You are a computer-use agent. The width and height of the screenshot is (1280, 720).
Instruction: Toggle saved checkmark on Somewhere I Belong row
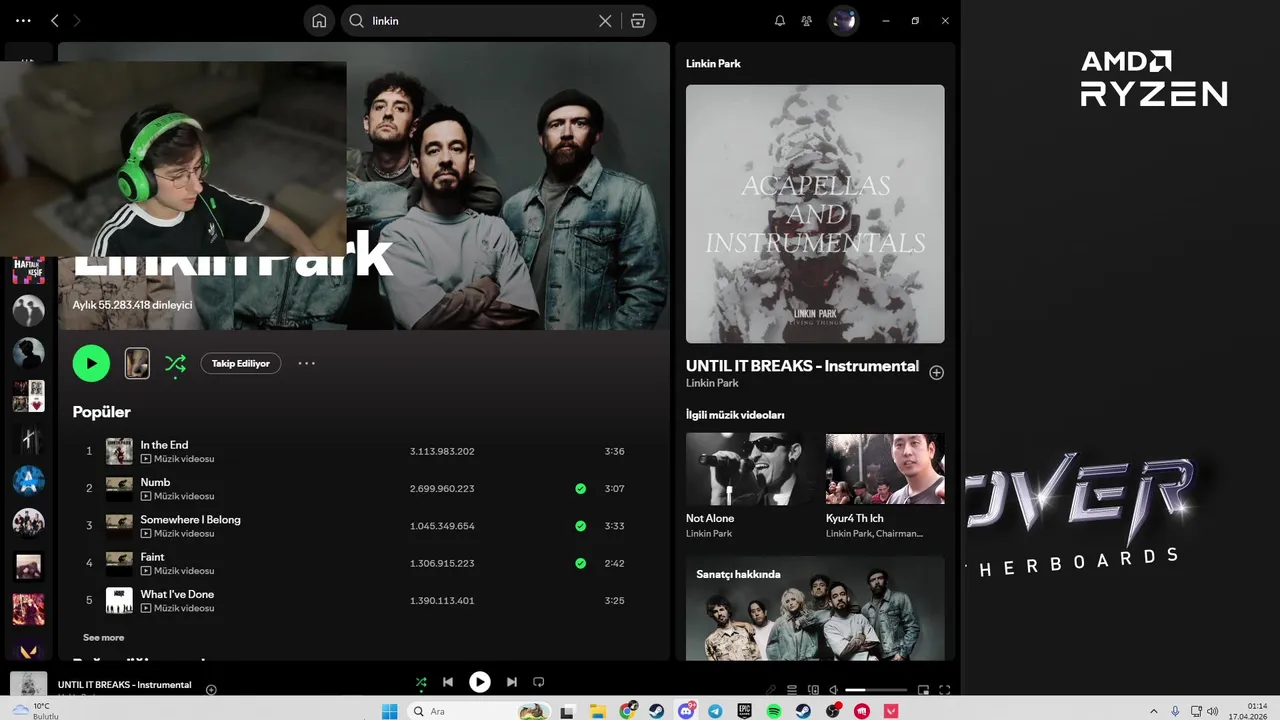pos(580,526)
